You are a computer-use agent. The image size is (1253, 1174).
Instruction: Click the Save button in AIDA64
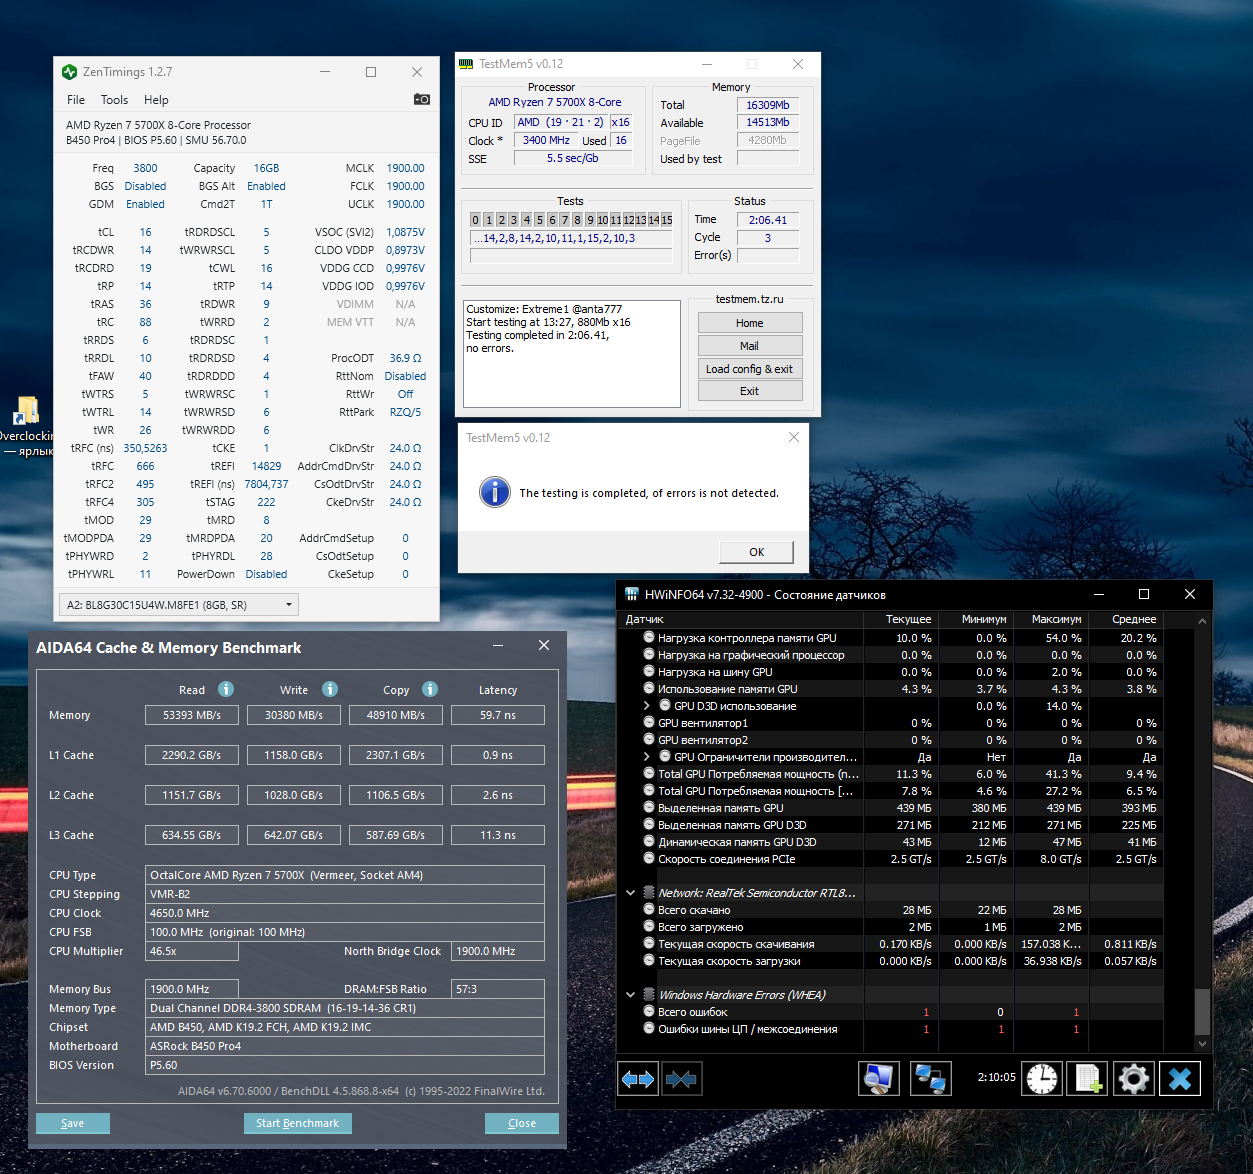[73, 1123]
